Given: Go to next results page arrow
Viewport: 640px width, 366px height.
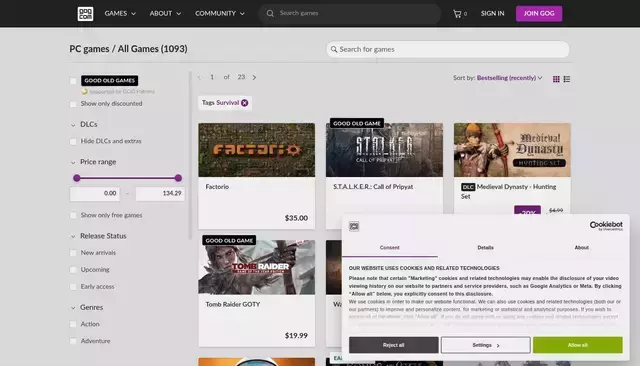Looking at the screenshot, I should [x=254, y=78].
